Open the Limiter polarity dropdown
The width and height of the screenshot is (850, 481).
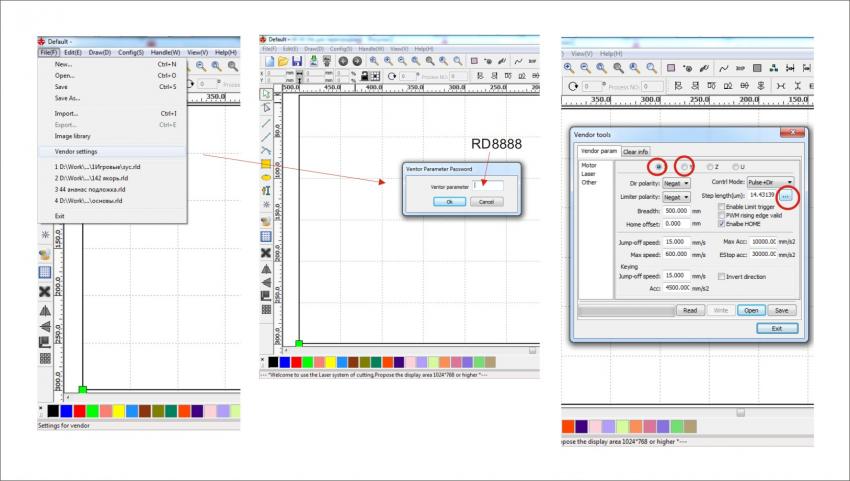[677, 197]
